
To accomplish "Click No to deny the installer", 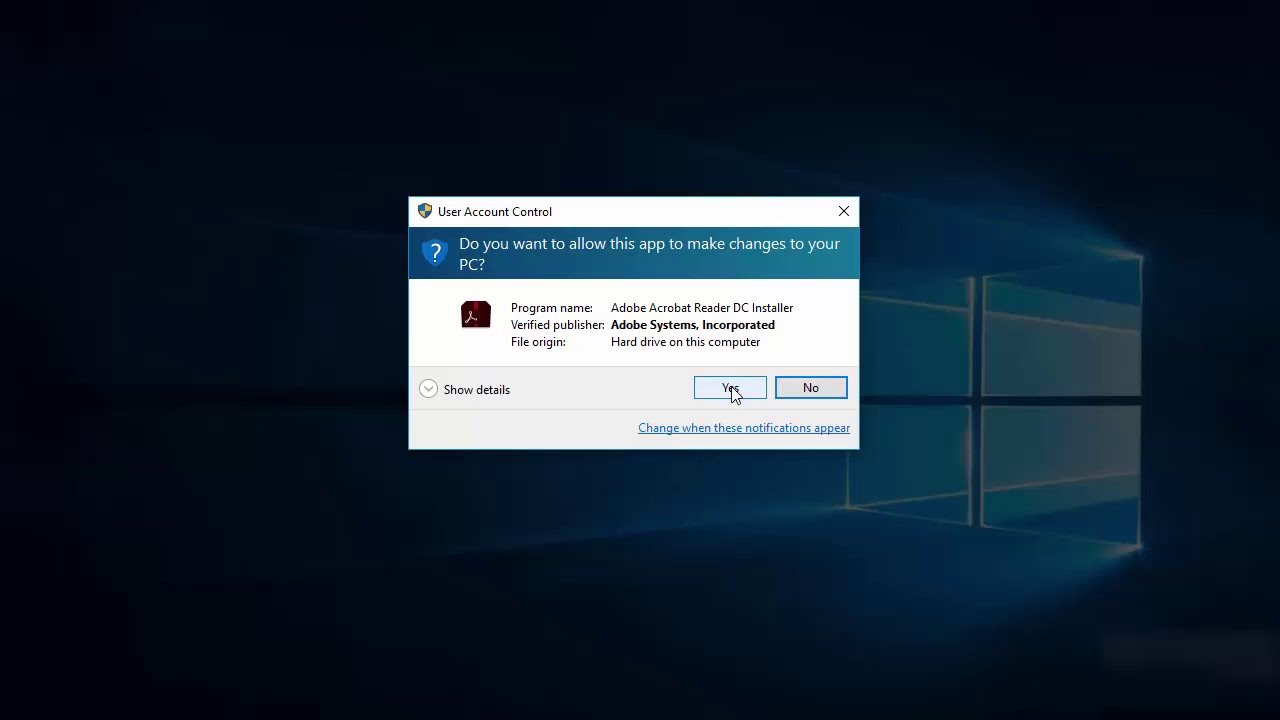I will pos(811,388).
